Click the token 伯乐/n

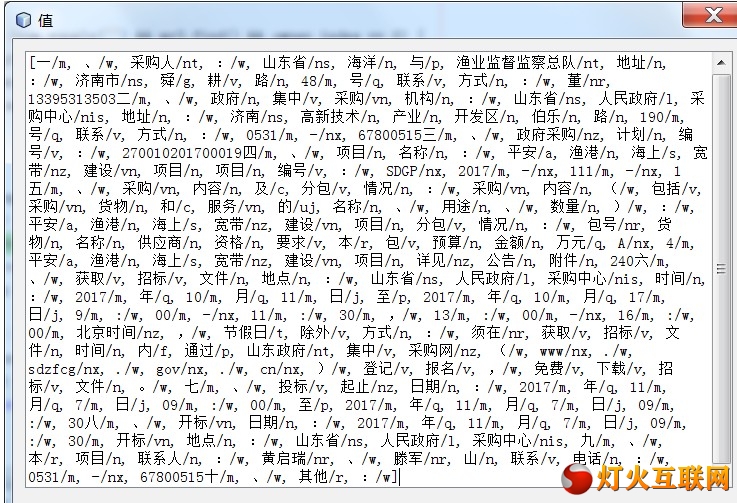click(556, 117)
